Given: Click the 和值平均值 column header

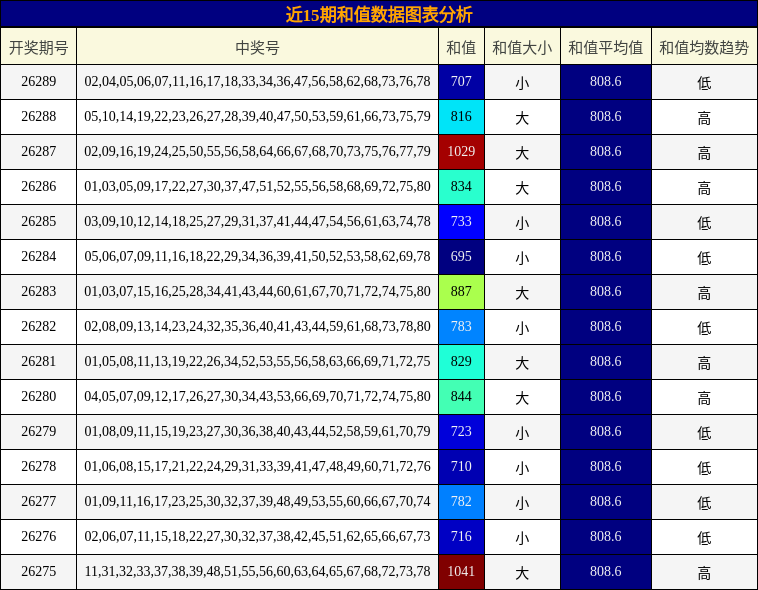Looking at the screenshot, I should (606, 47).
